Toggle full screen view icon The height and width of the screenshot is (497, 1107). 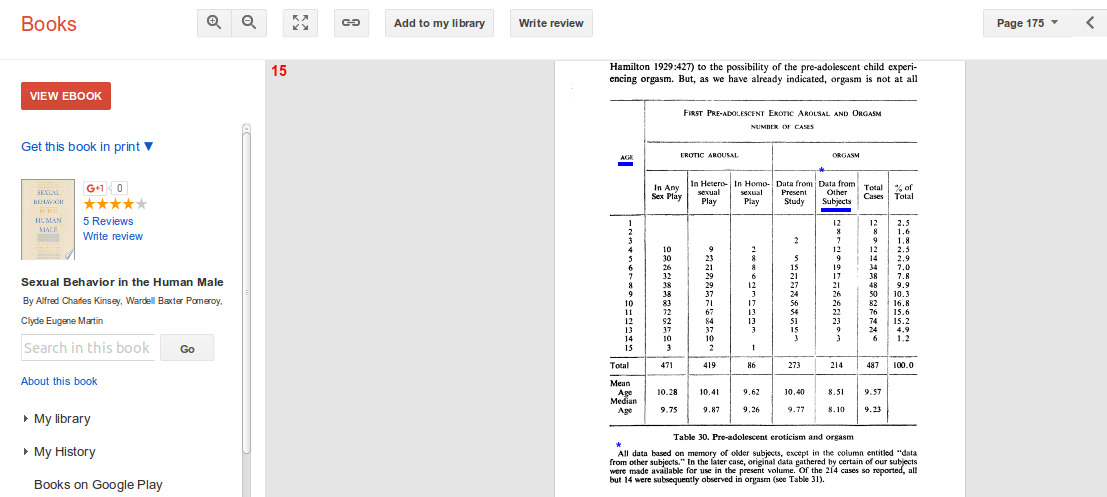(300, 23)
